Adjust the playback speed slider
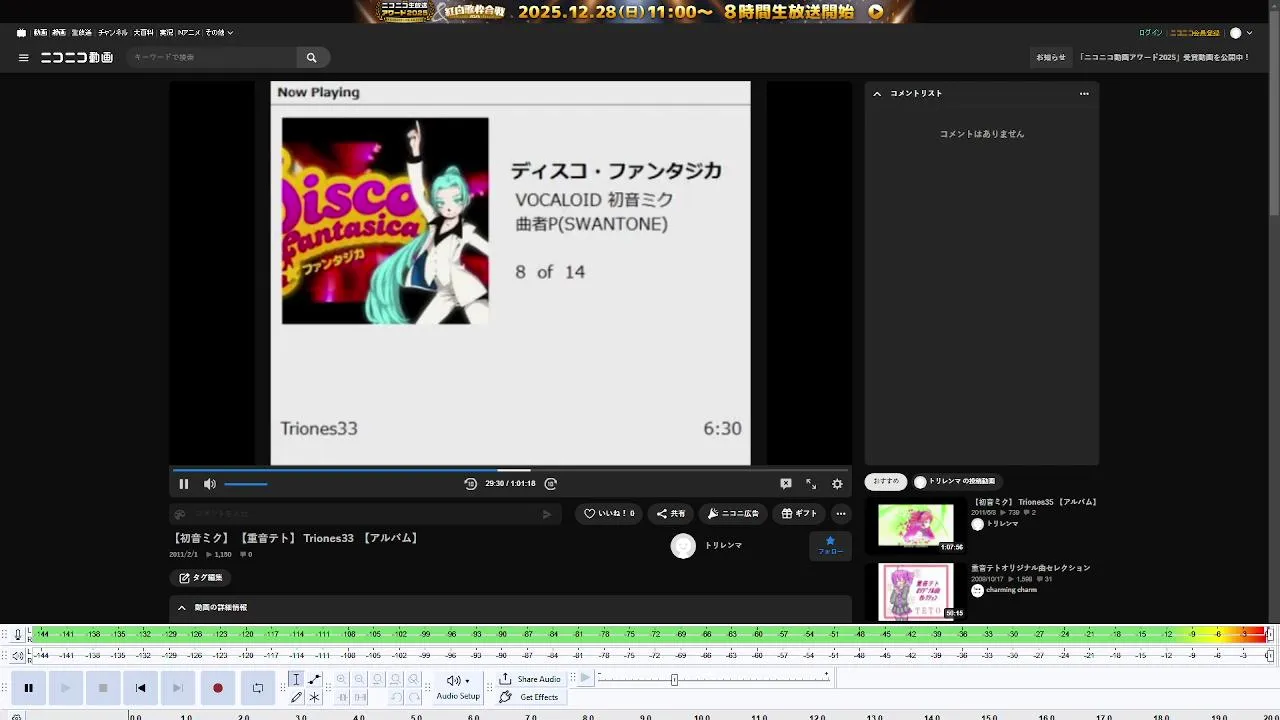This screenshot has width=1280, height=720. pyautogui.click(x=714, y=679)
